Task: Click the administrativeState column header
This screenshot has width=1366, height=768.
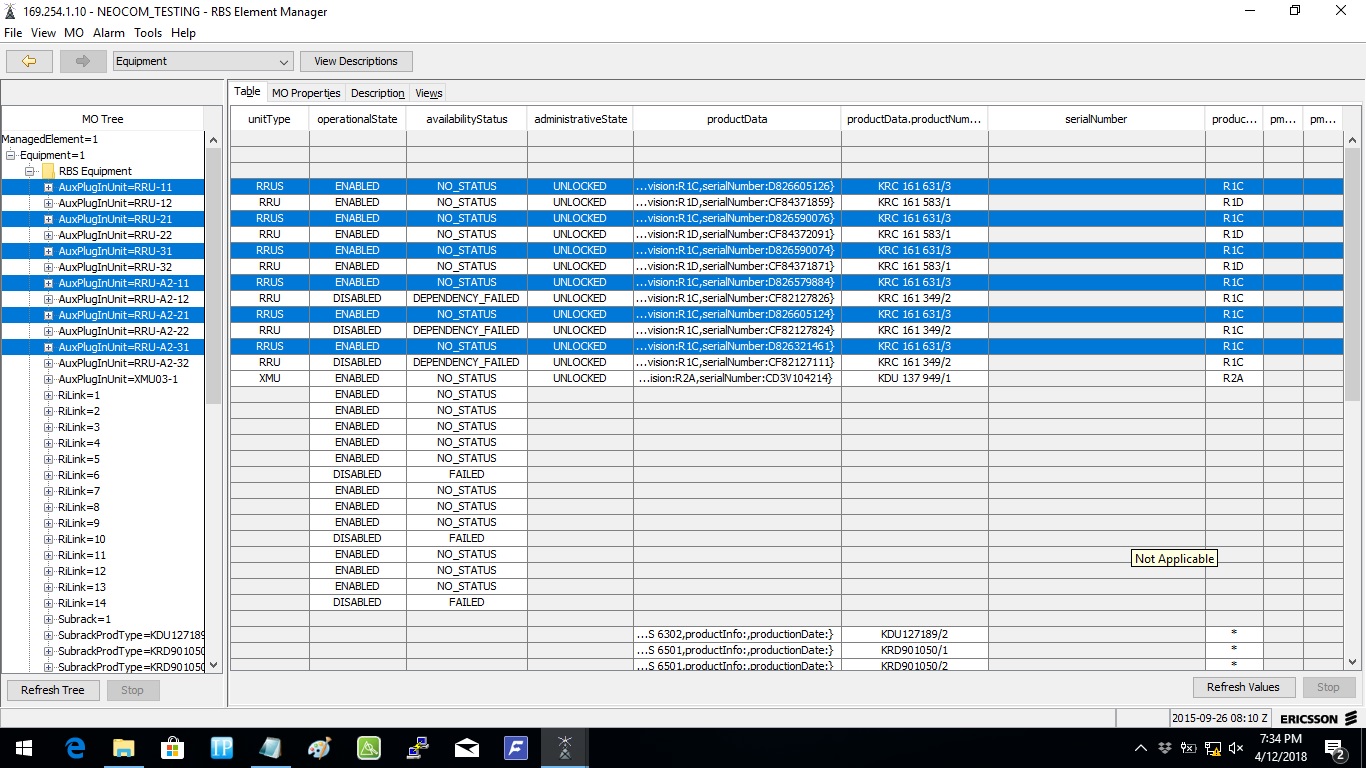Action: pyautogui.click(x=580, y=119)
